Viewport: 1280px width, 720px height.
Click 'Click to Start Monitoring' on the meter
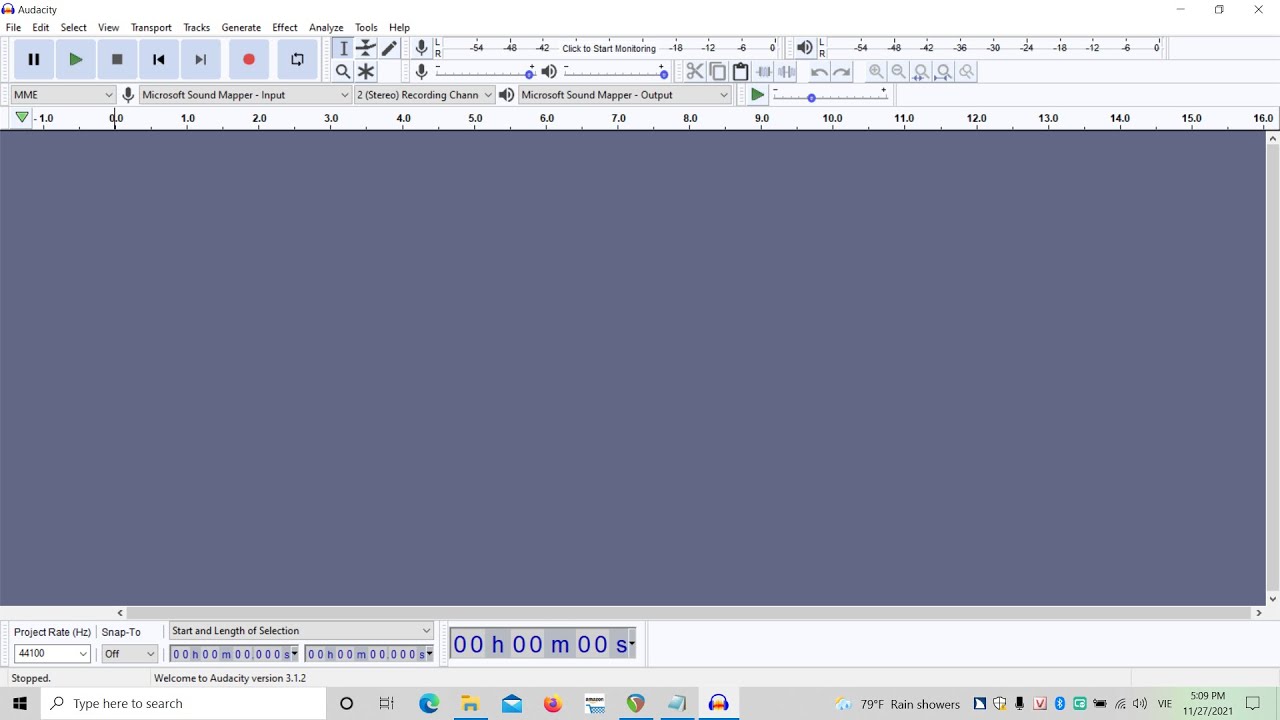click(609, 48)
